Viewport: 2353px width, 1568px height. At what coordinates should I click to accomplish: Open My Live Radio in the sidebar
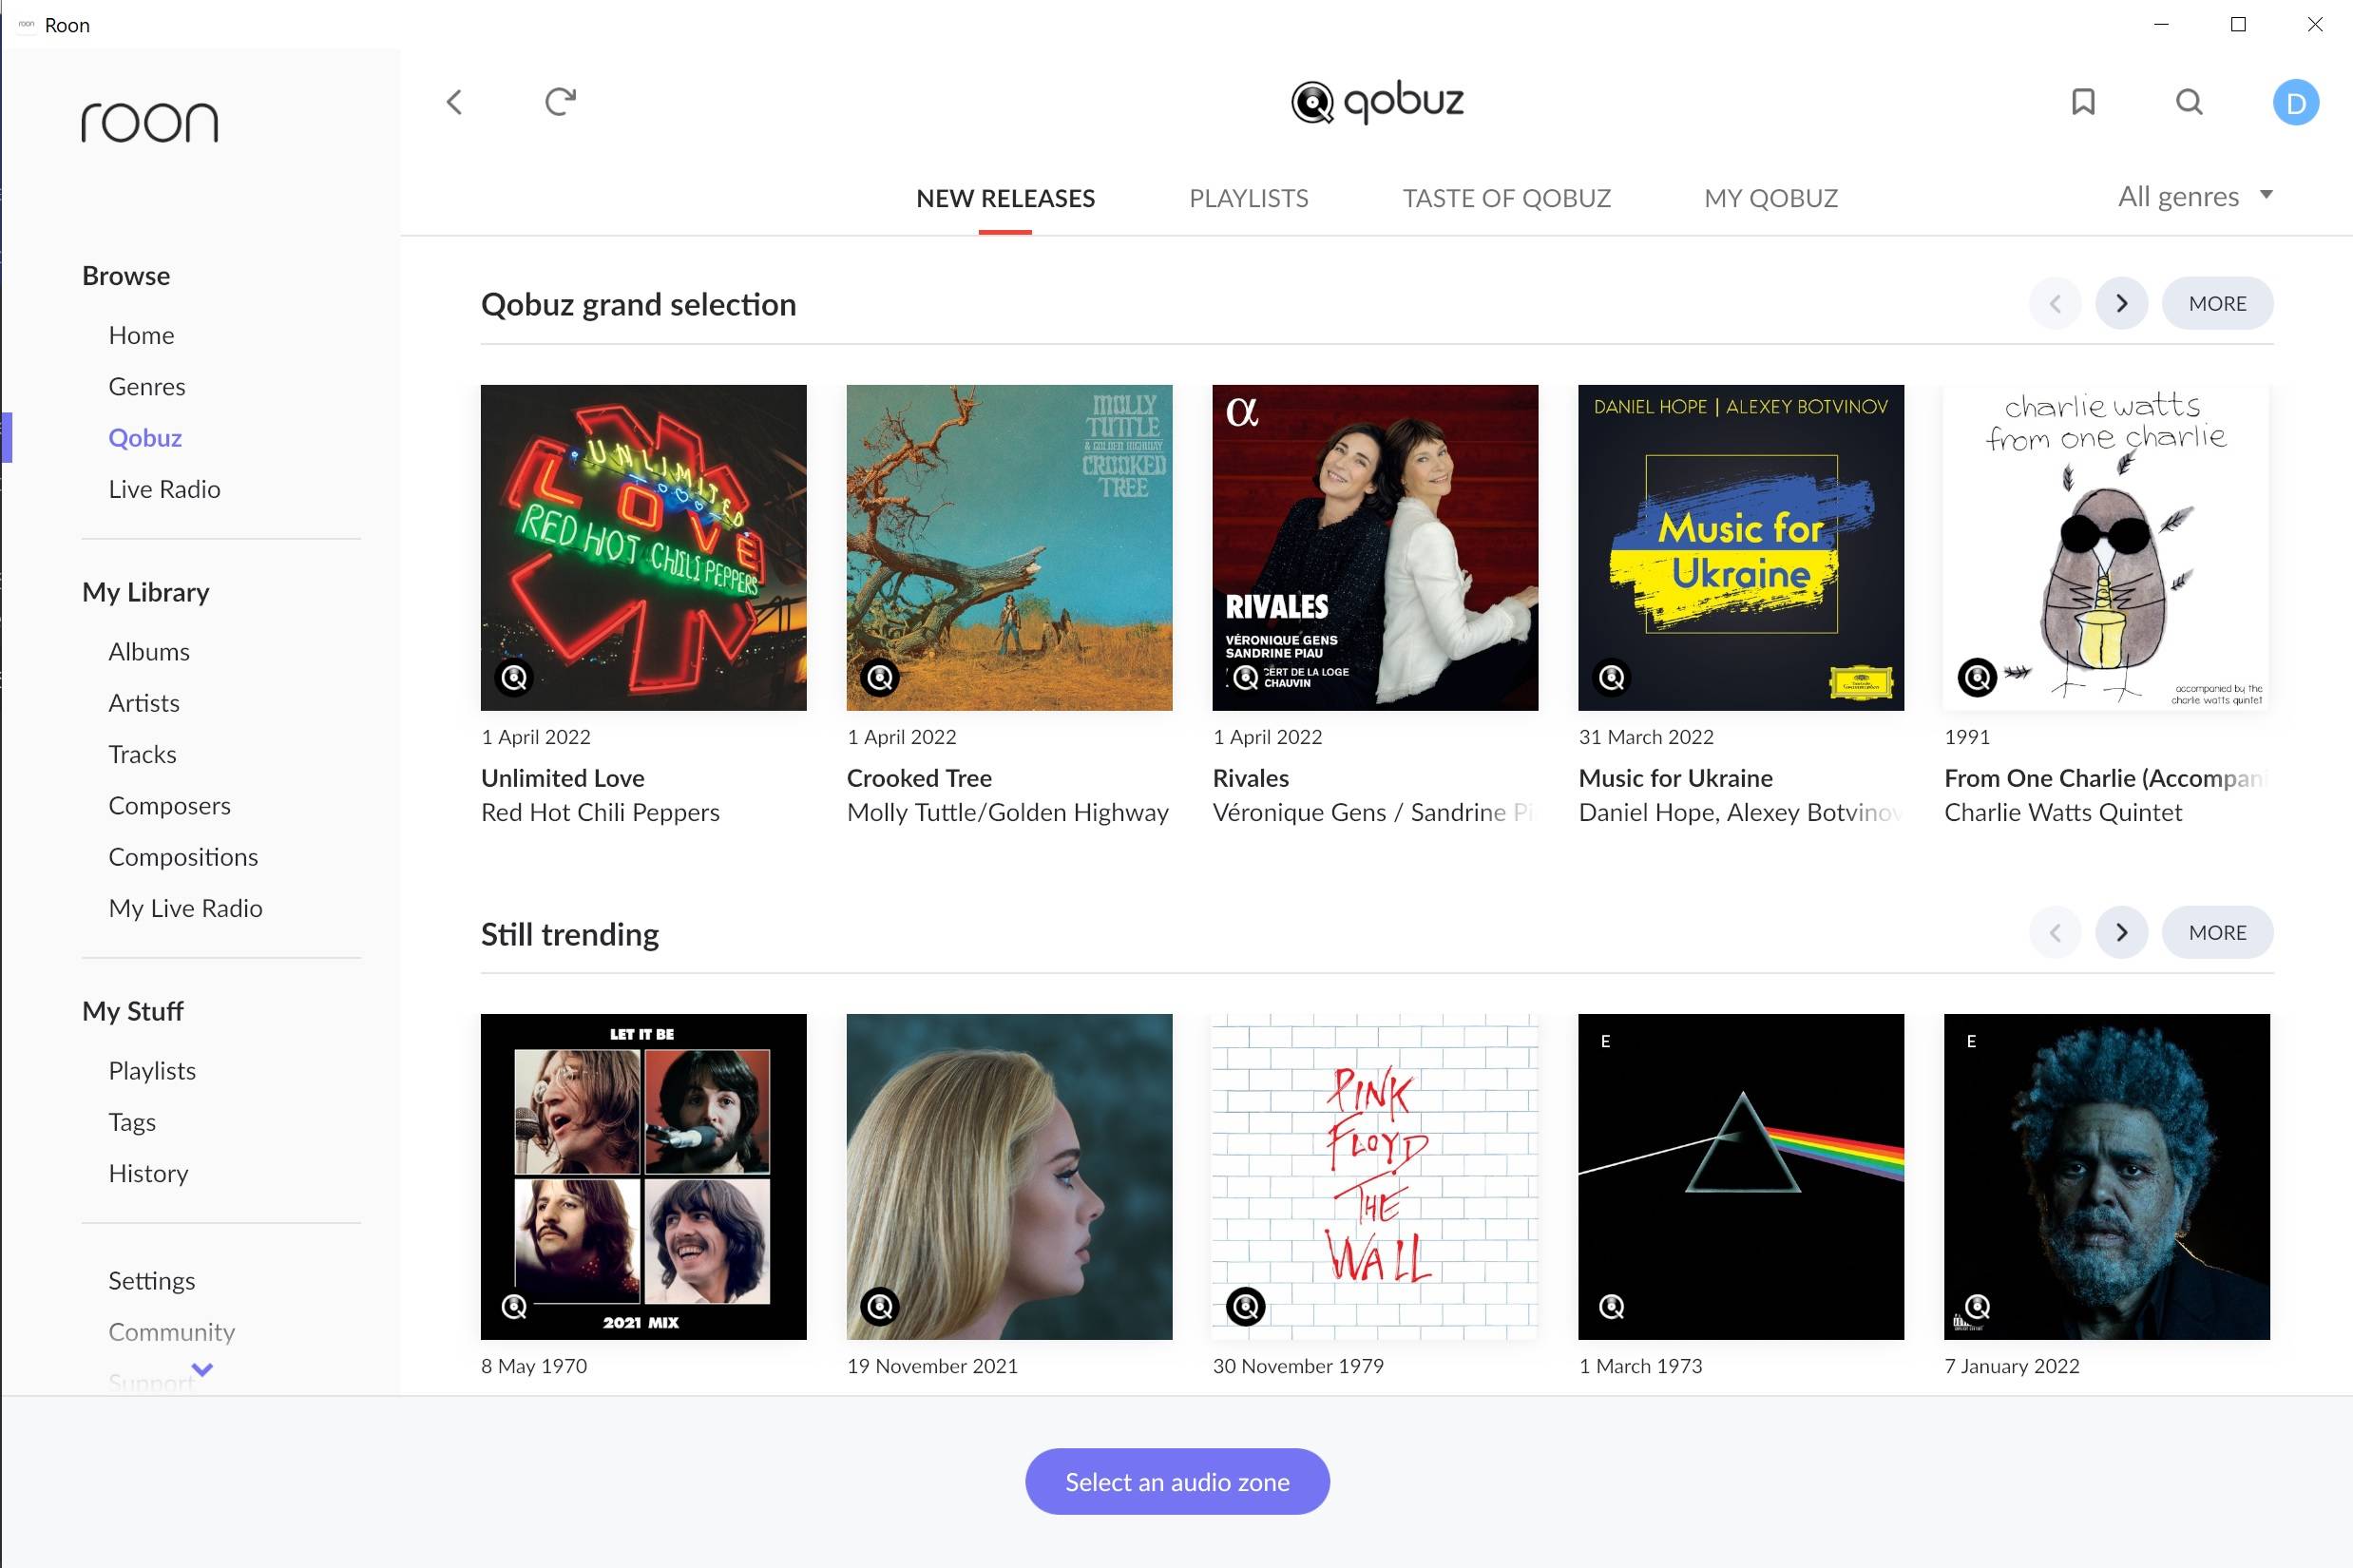click(x=185, y=908)
